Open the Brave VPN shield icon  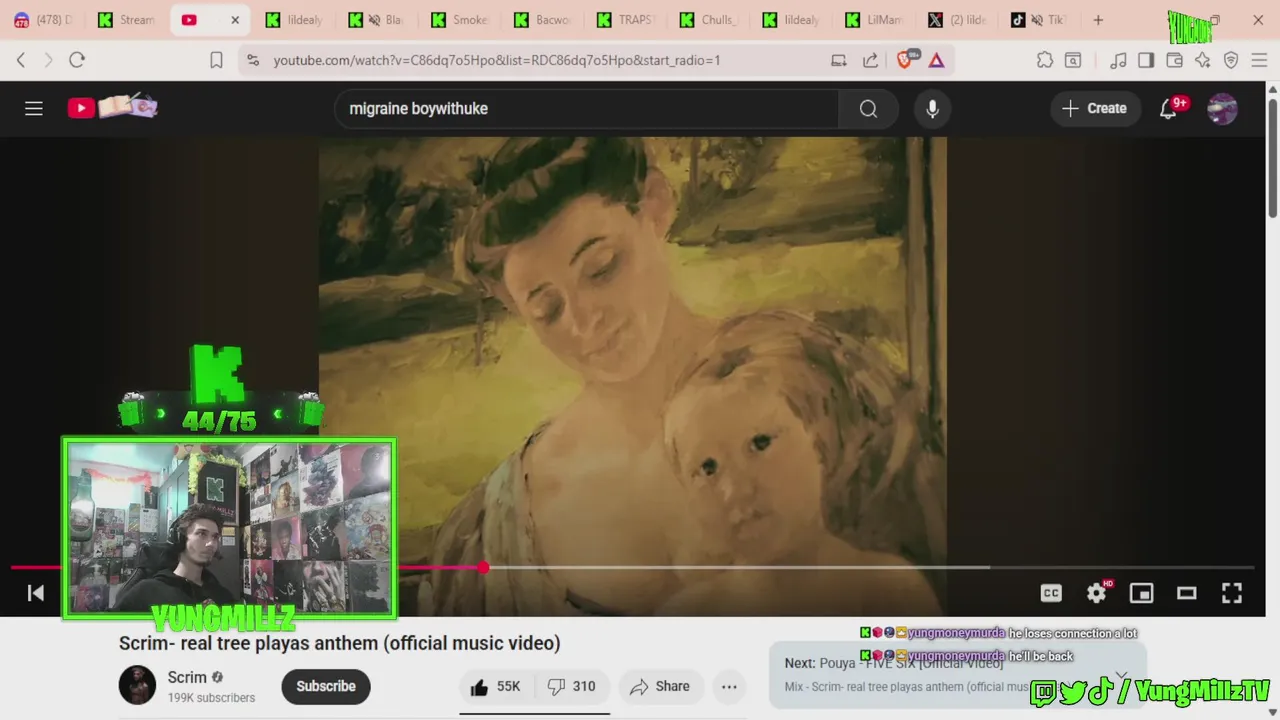[1231, 60]
